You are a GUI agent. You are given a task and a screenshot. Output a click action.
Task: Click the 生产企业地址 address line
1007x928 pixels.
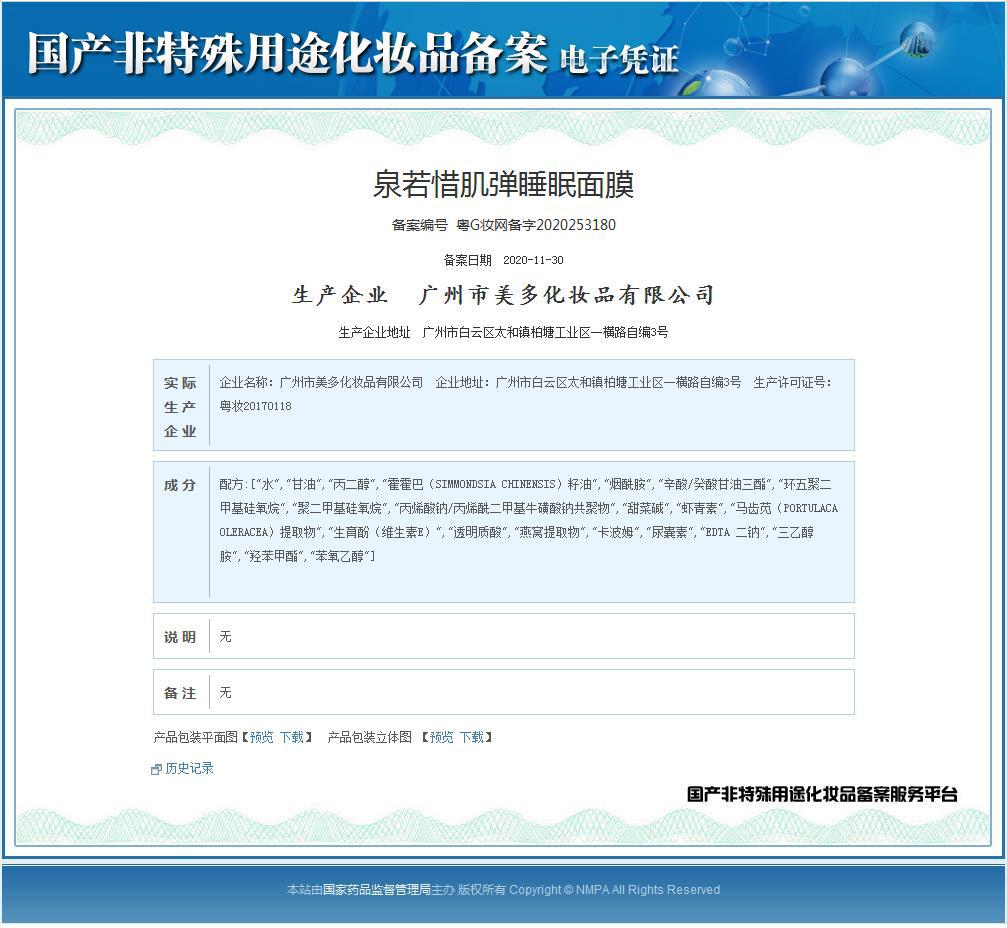[504, 332]
